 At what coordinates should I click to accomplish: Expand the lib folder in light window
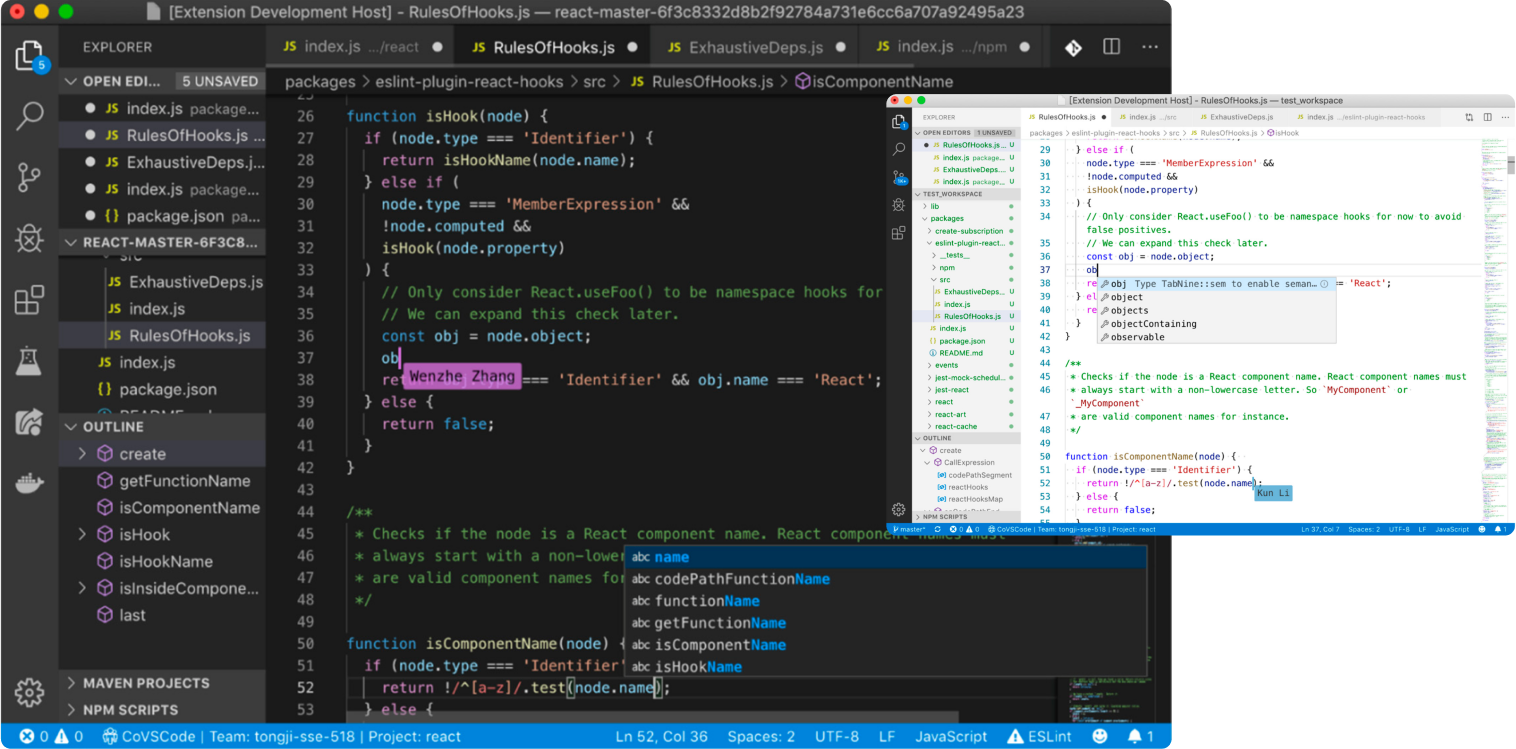(x=925, y=206)
